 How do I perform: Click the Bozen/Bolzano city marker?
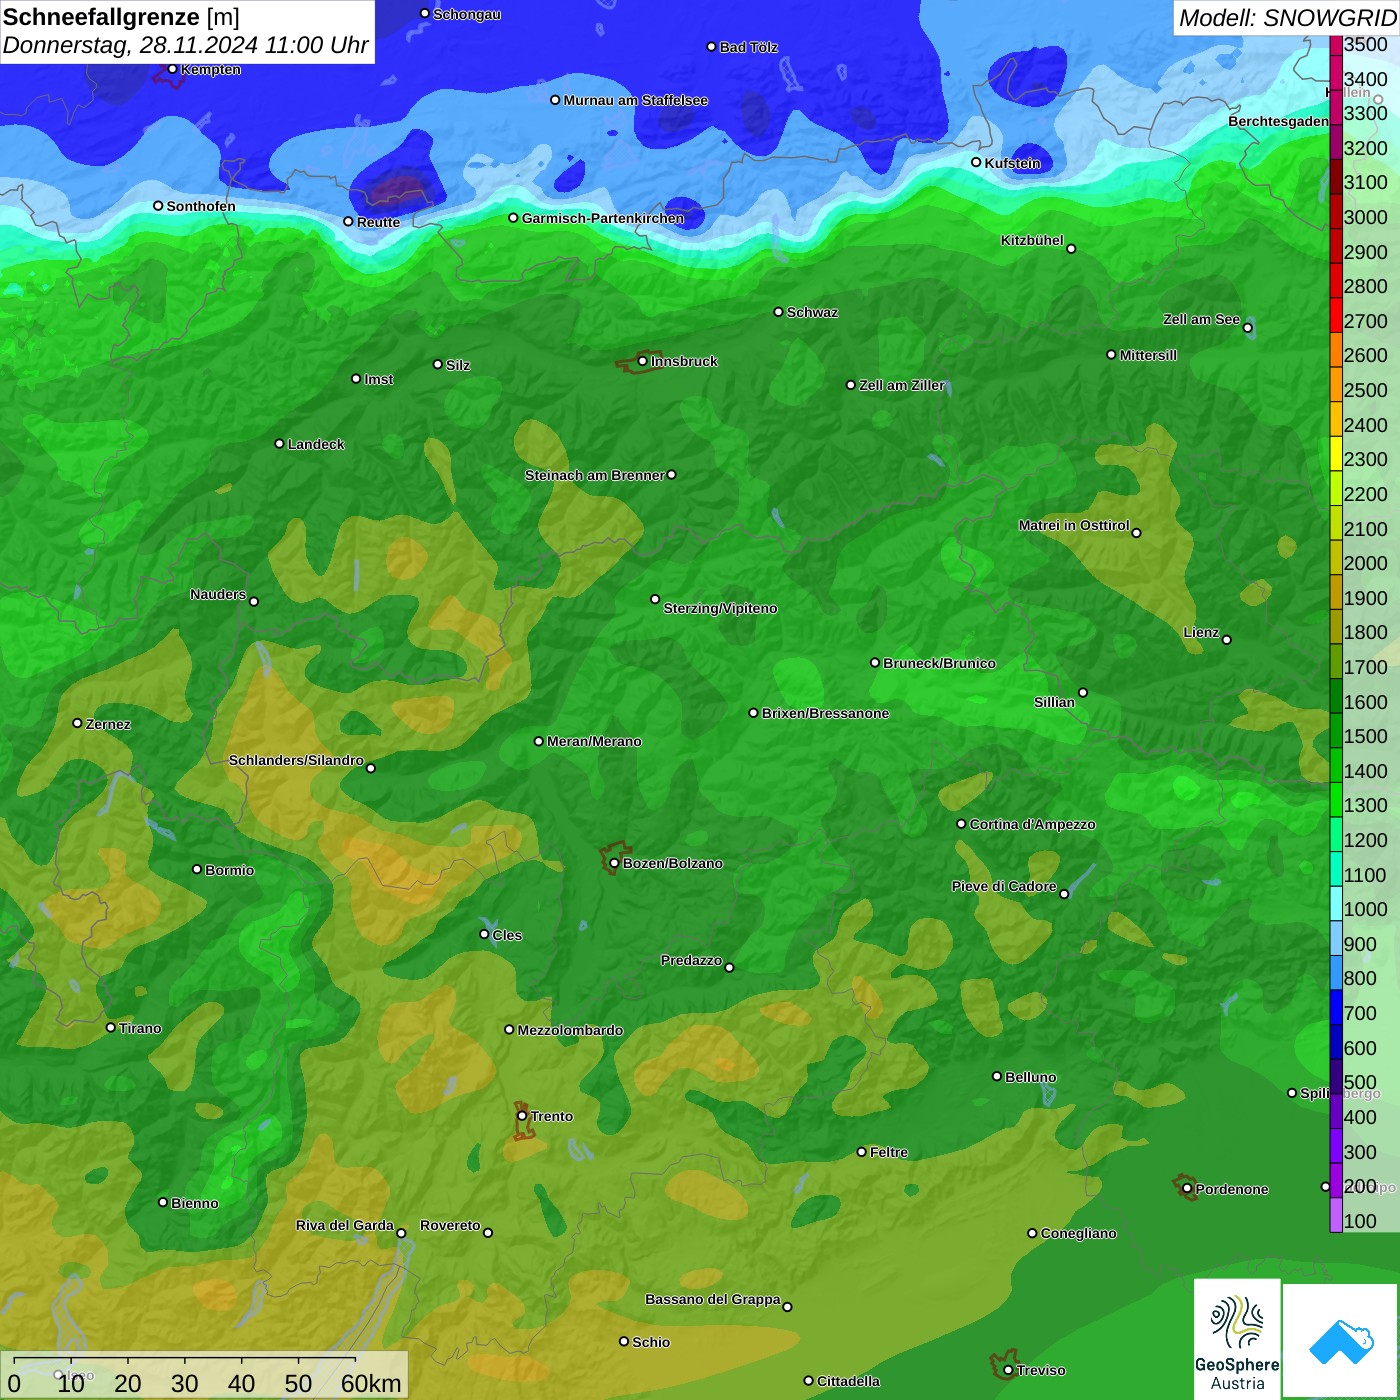click(x=614, y=863)
